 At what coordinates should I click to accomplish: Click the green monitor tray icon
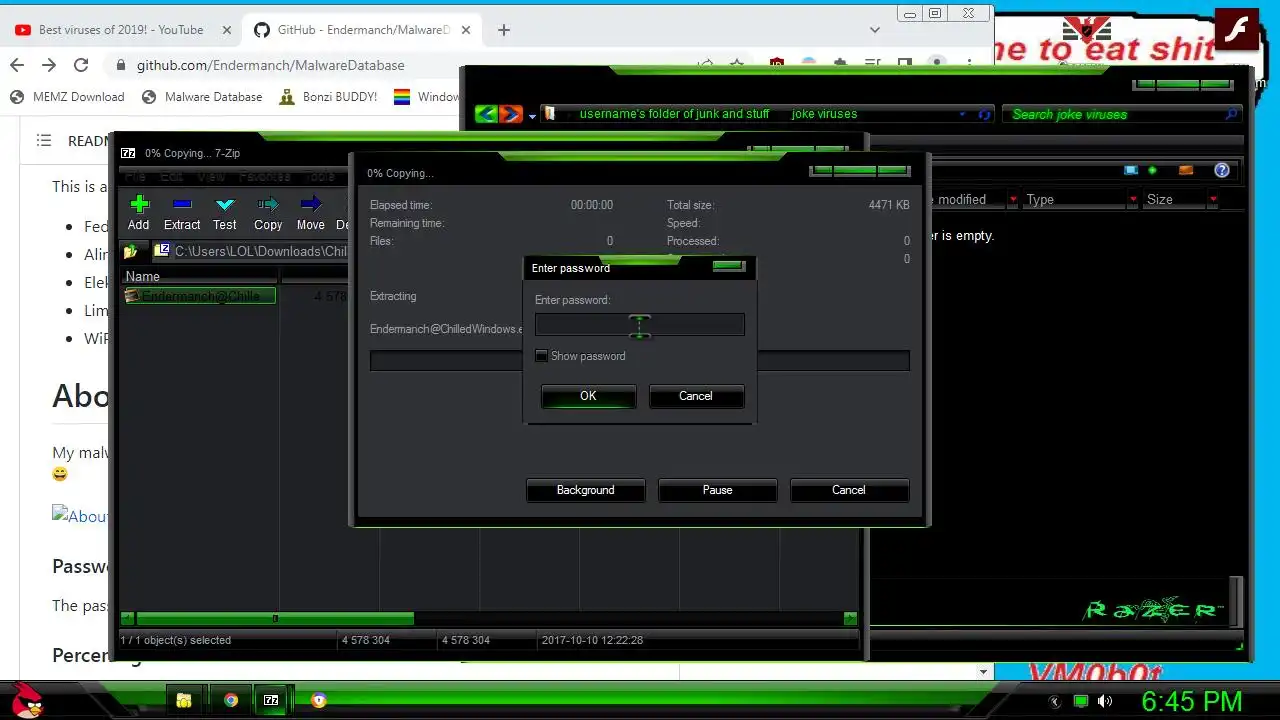(x=1081, y=701)
